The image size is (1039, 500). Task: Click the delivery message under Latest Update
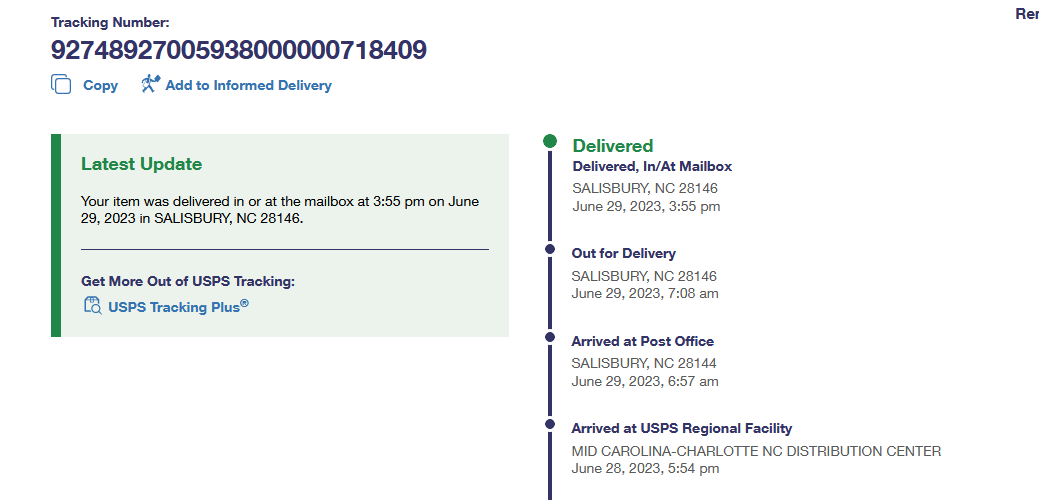280,209
